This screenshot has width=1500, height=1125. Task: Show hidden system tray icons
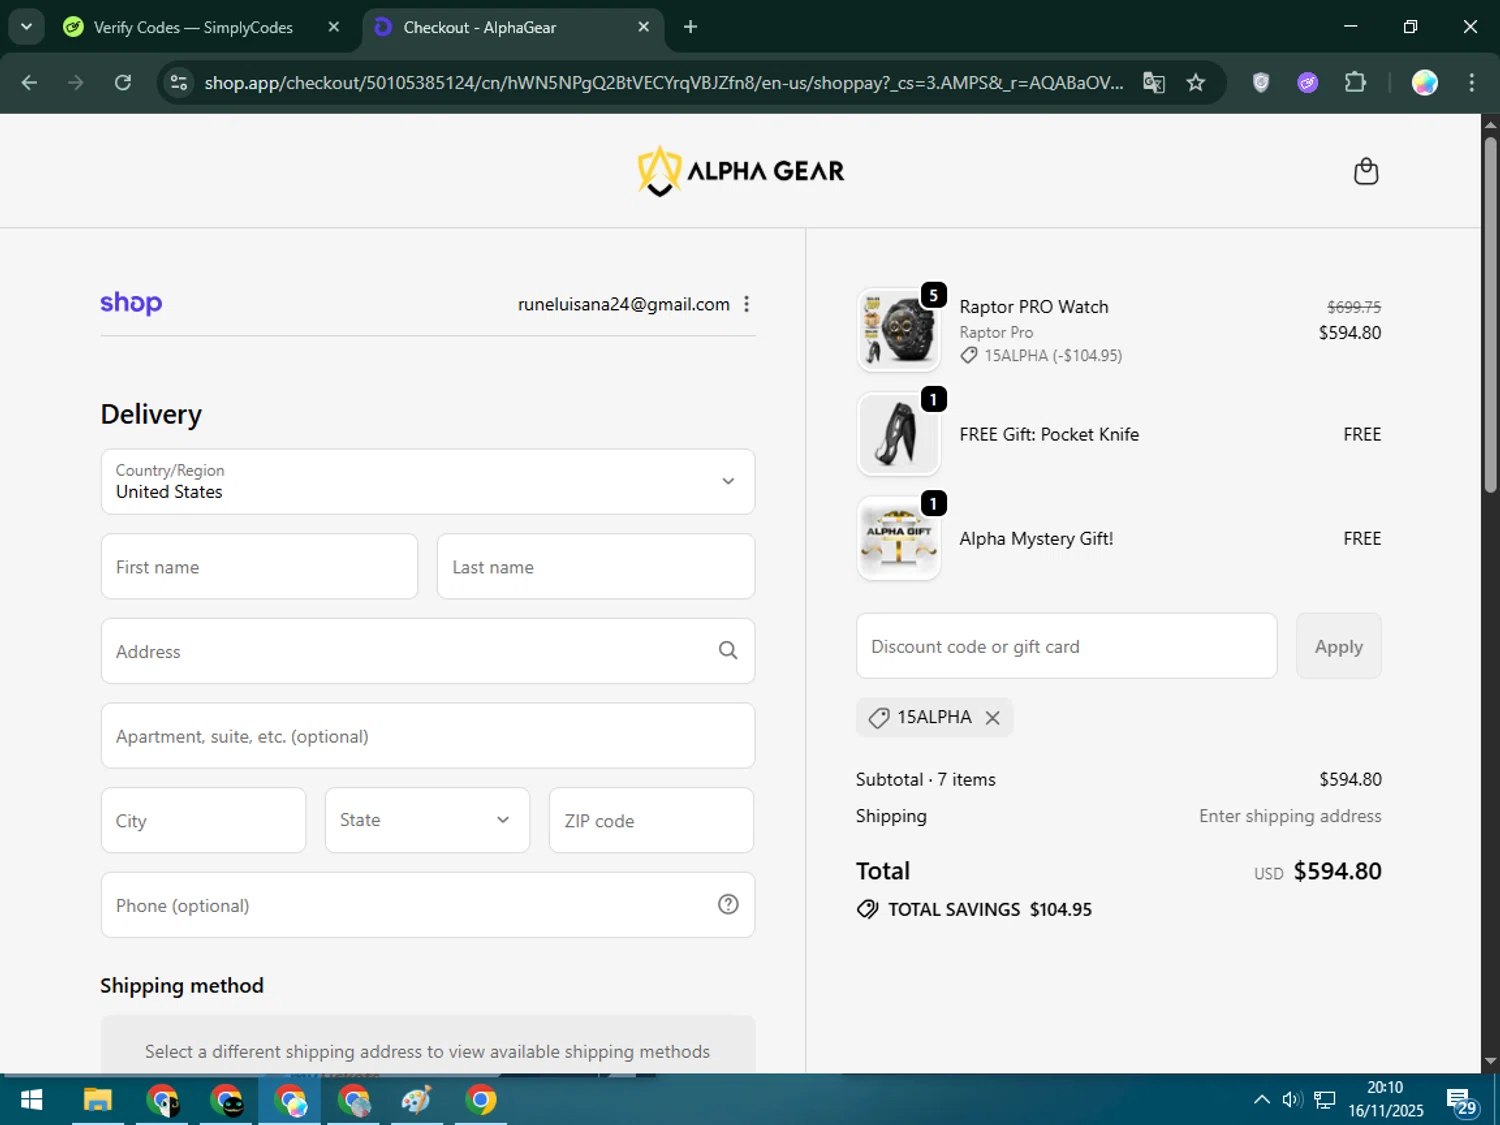click(1262, 1100)
